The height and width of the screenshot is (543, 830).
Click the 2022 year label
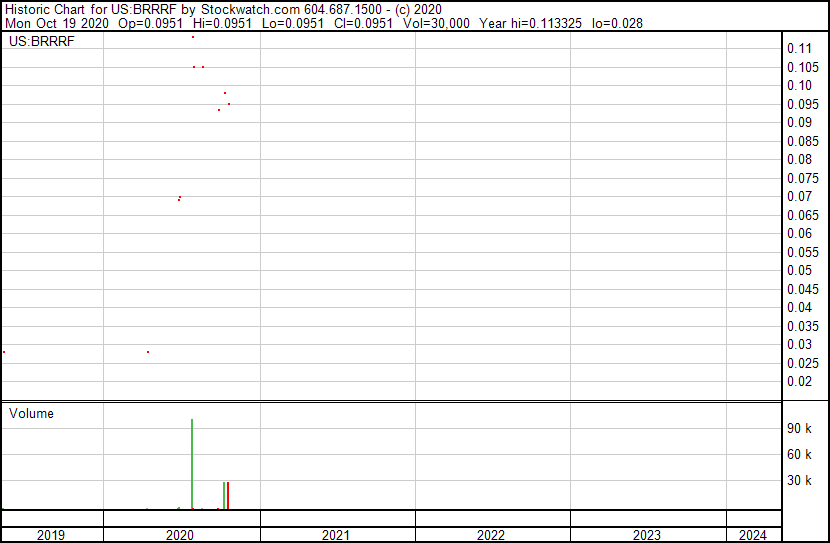pyautogui.click(x=491, y=535)
